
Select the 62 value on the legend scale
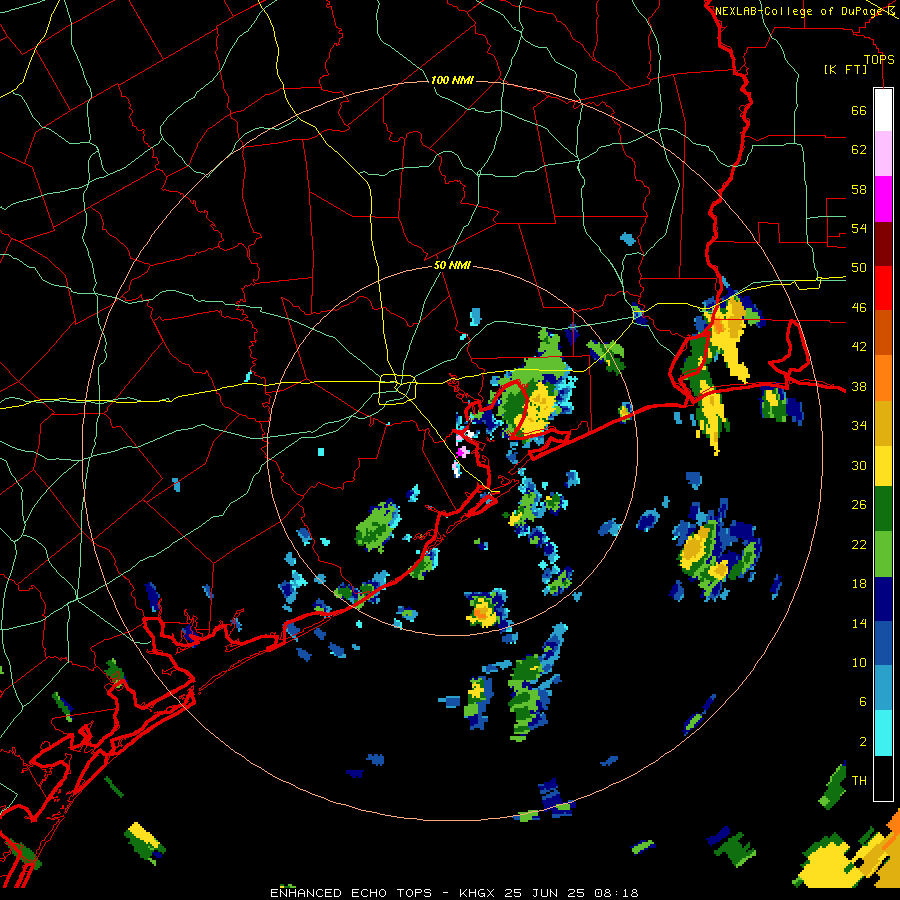click(859, 149)
